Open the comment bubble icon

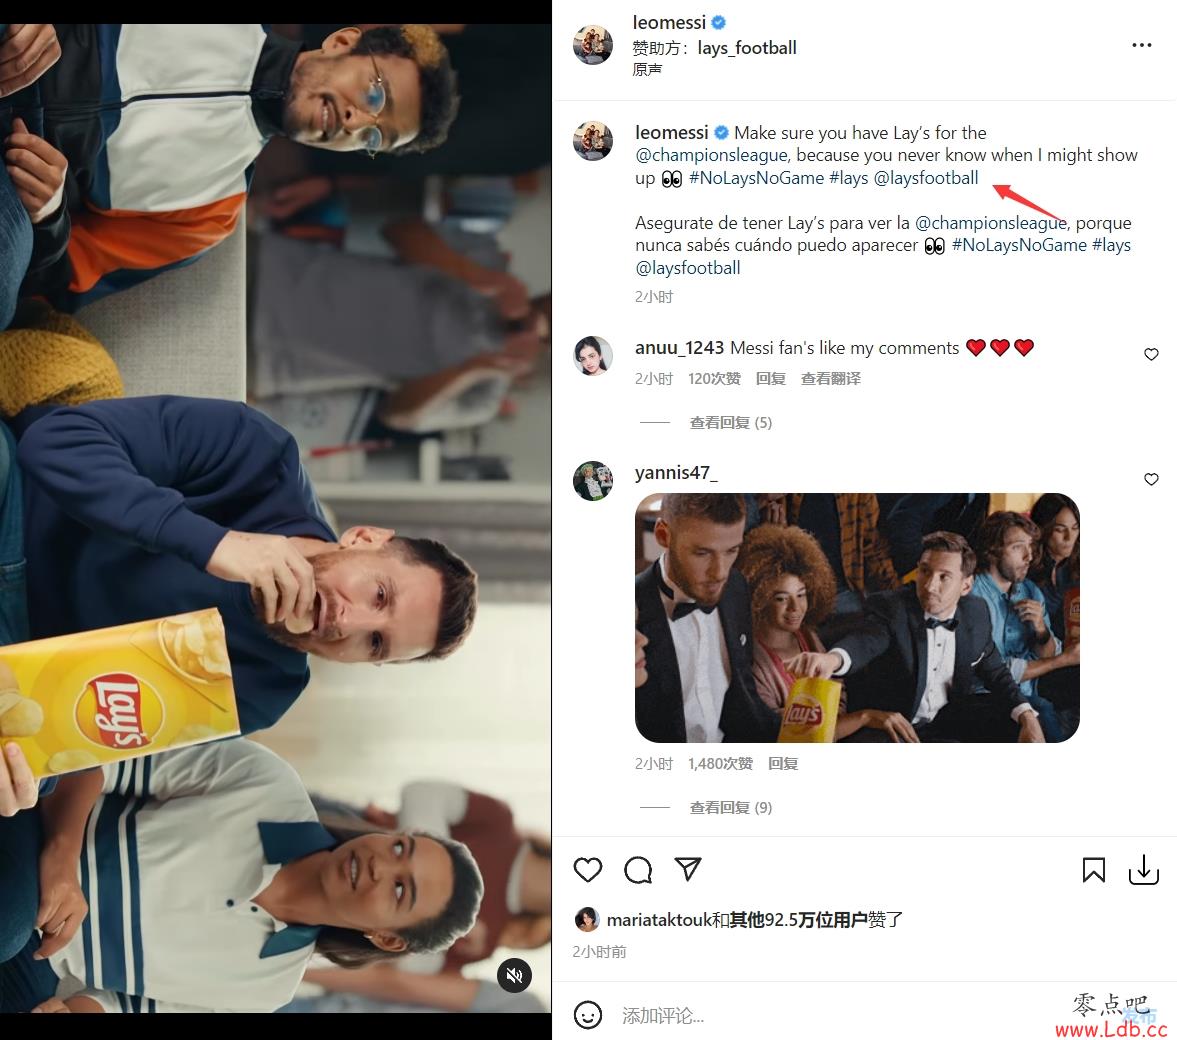[x=638, y=870]
